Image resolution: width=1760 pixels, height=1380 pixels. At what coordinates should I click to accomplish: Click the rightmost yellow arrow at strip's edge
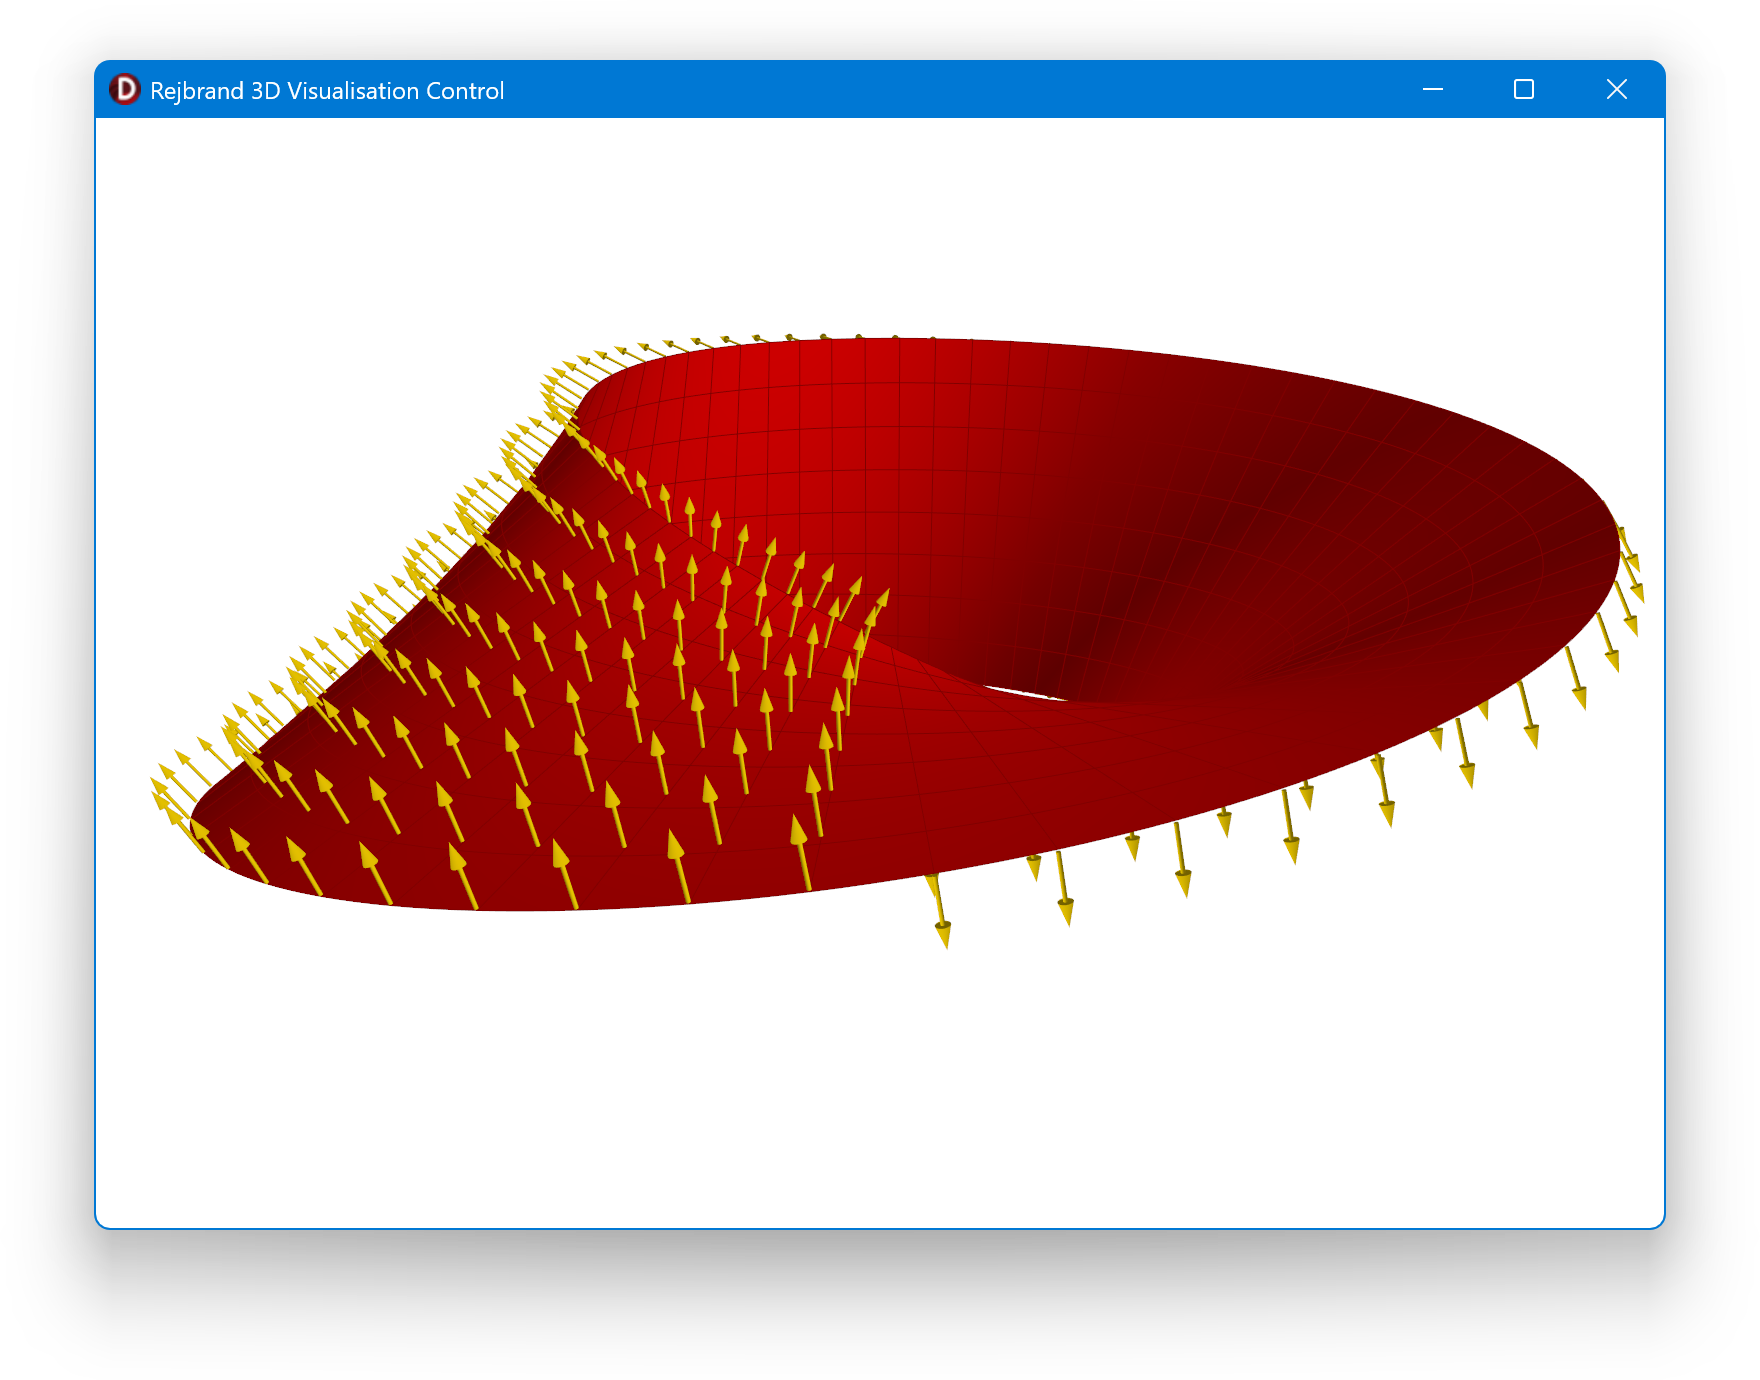click(x=1636, y=592)
